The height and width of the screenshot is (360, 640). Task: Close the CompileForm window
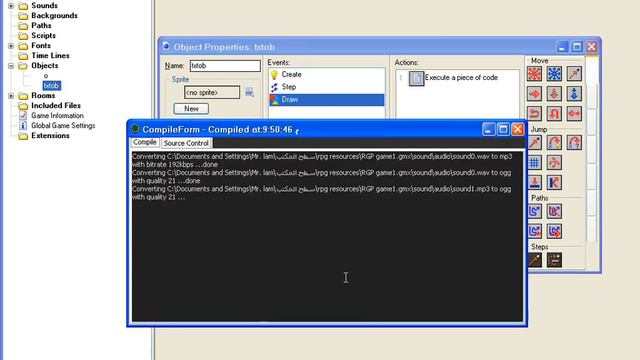tap(518, 129)
